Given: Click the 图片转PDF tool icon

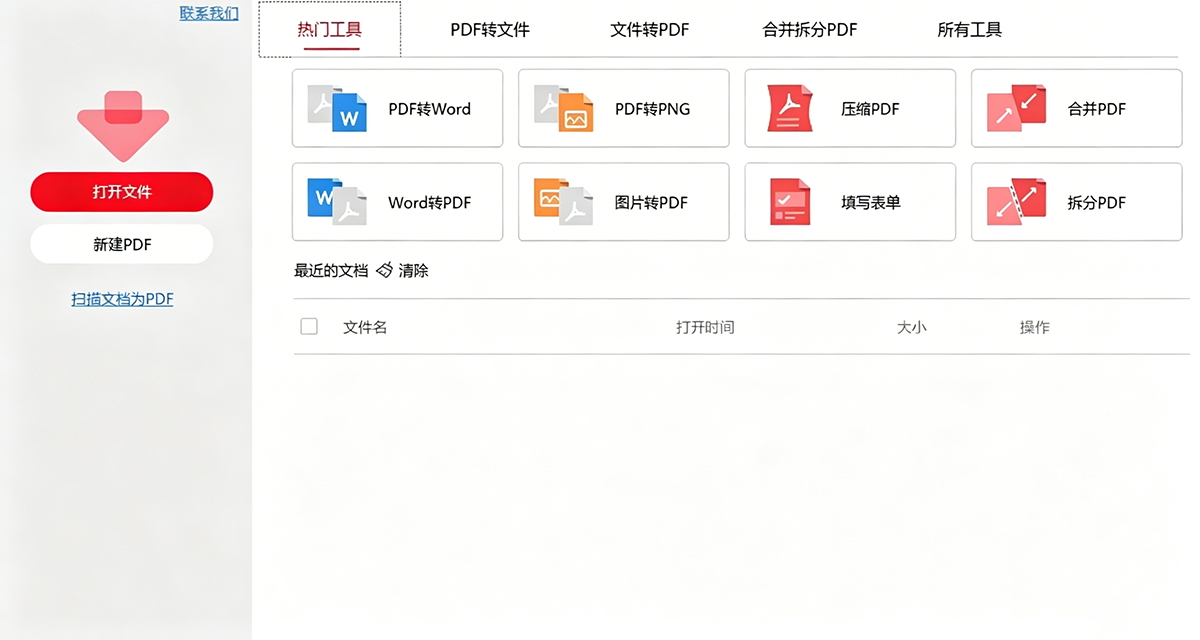Looking at the screenshot, I should [564, 201].
